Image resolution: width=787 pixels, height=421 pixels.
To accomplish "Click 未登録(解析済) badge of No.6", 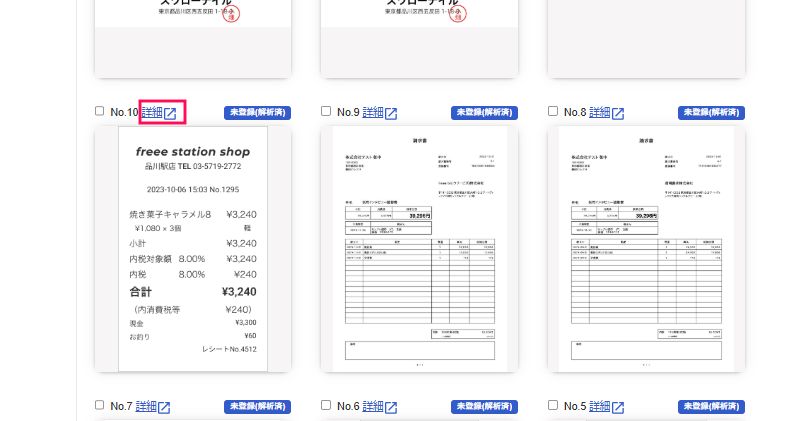I will pyautogui.click(x=484, y=406).
